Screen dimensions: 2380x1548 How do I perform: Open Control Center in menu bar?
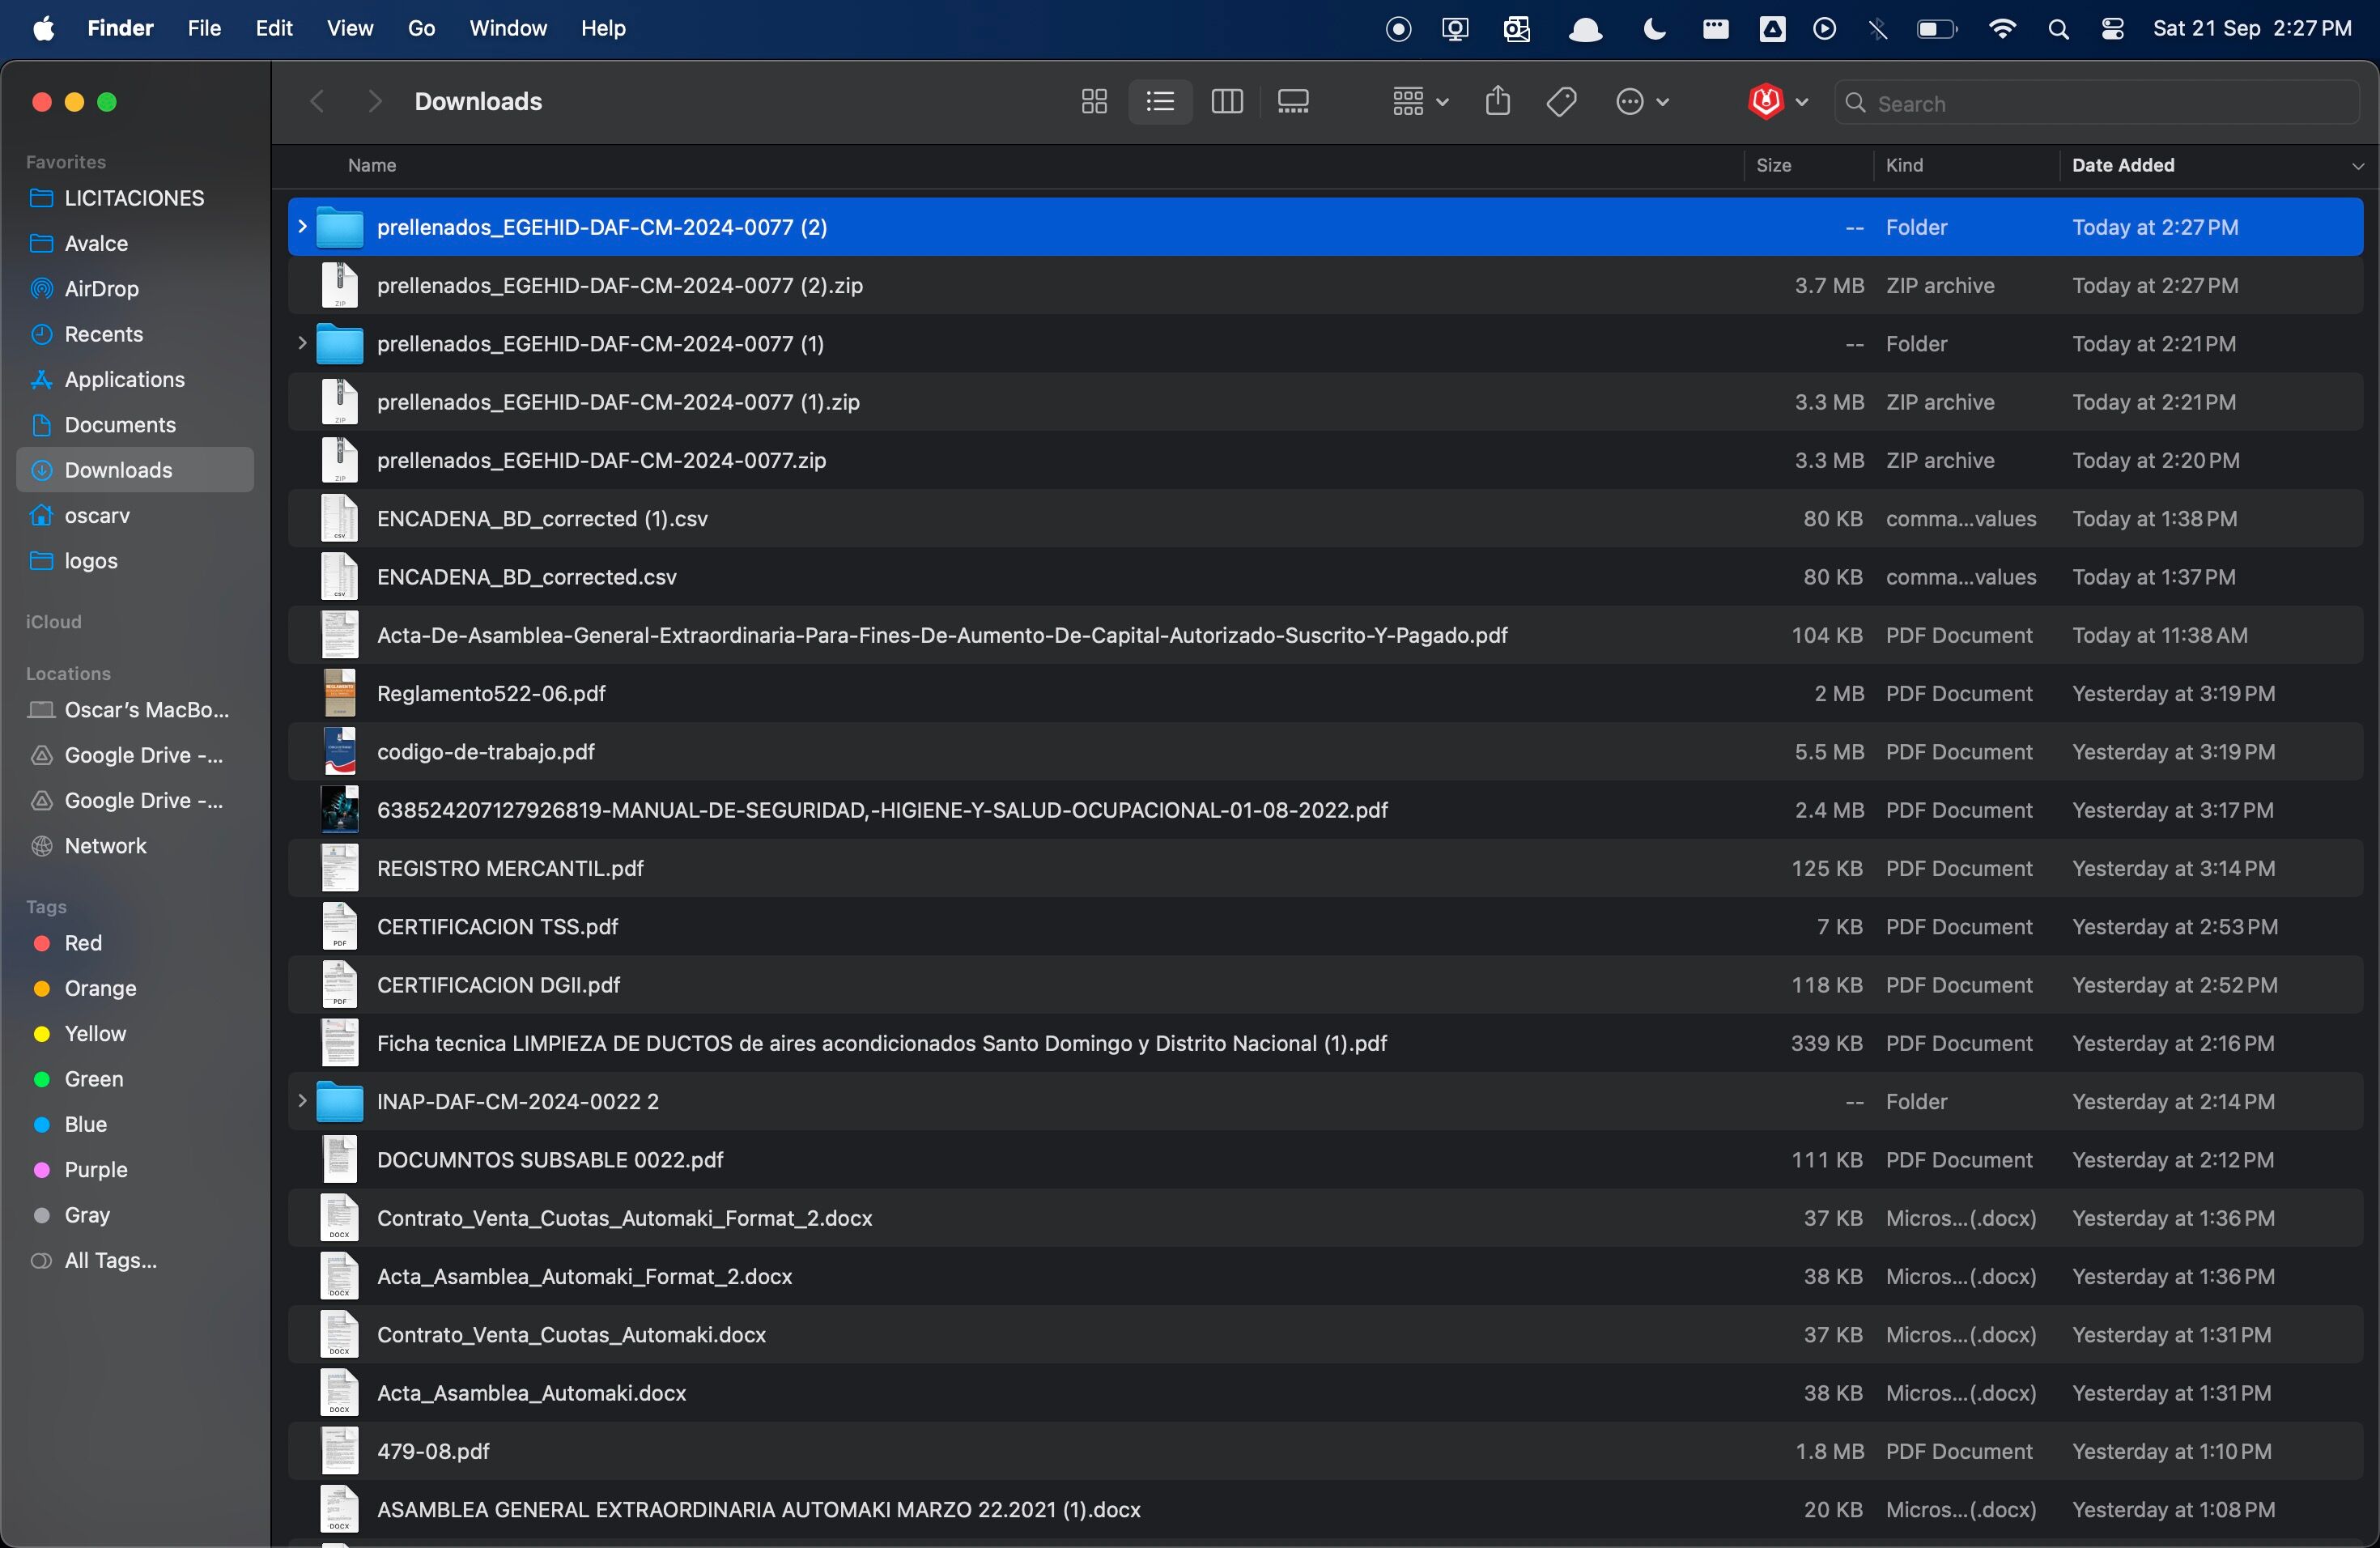coord(2113,29)
